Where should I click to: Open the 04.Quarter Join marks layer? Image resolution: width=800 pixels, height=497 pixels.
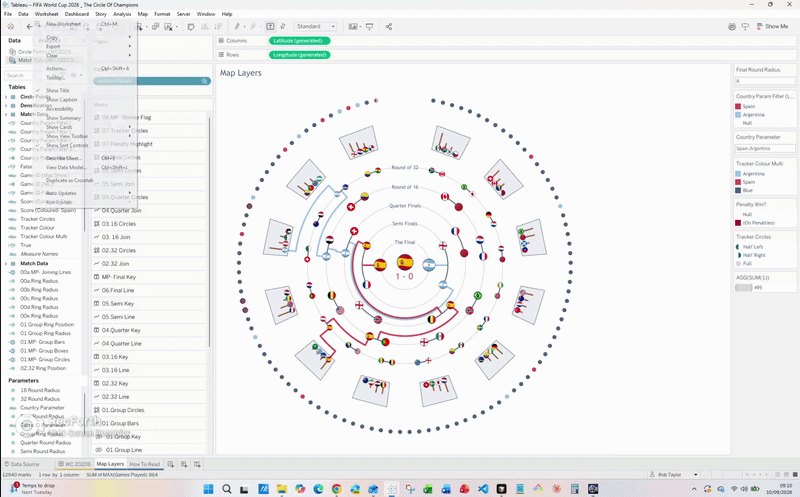pyautogui.click(x=149, y=210)
